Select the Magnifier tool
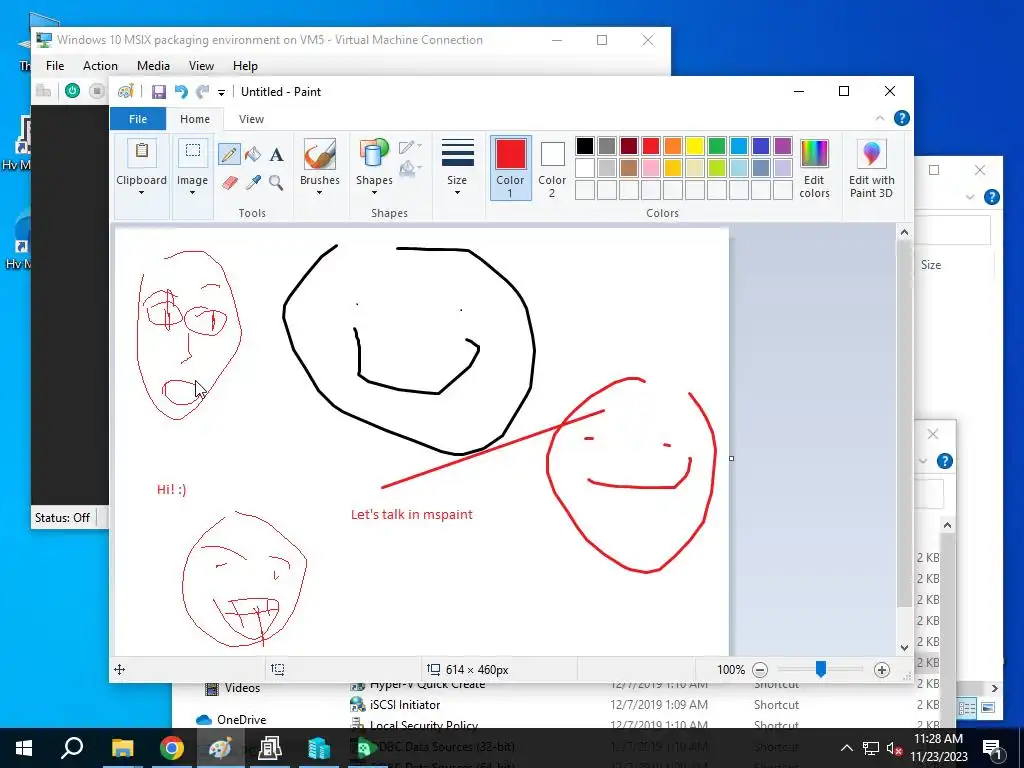Image resolution: width=1024 pixels, height=768 pixels. pos(276,182)
